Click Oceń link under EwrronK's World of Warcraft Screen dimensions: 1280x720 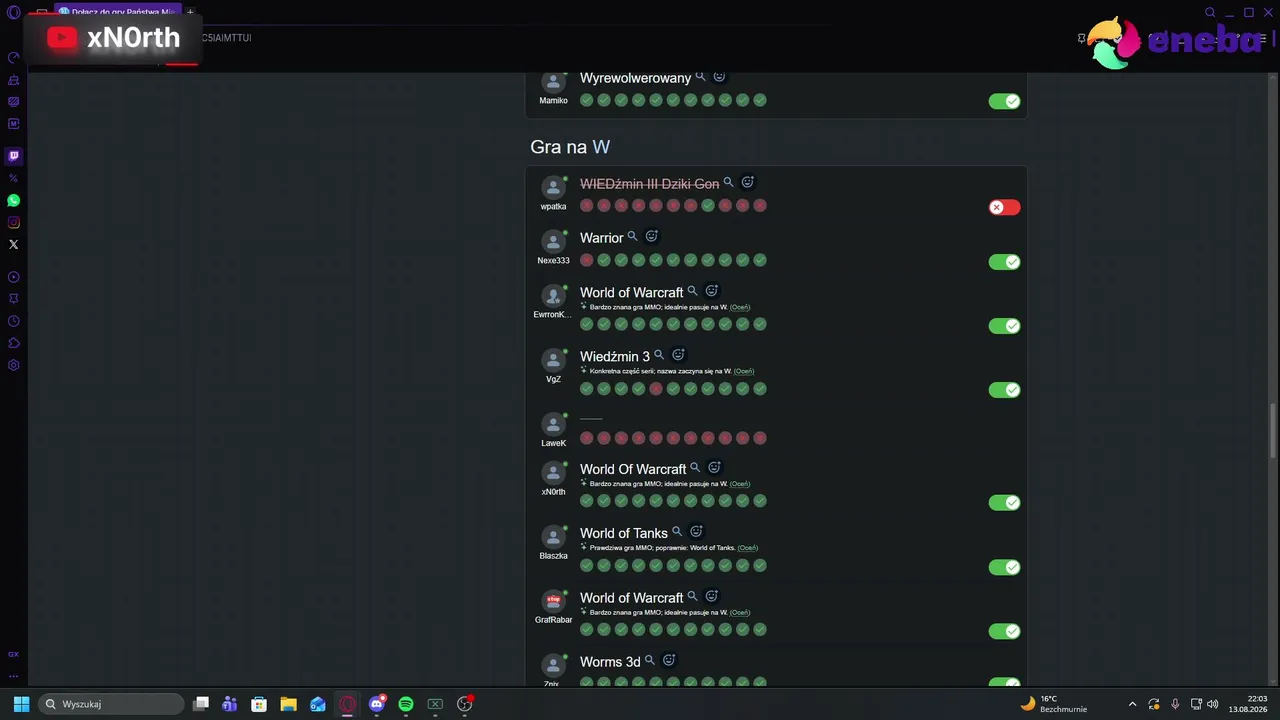740,307
